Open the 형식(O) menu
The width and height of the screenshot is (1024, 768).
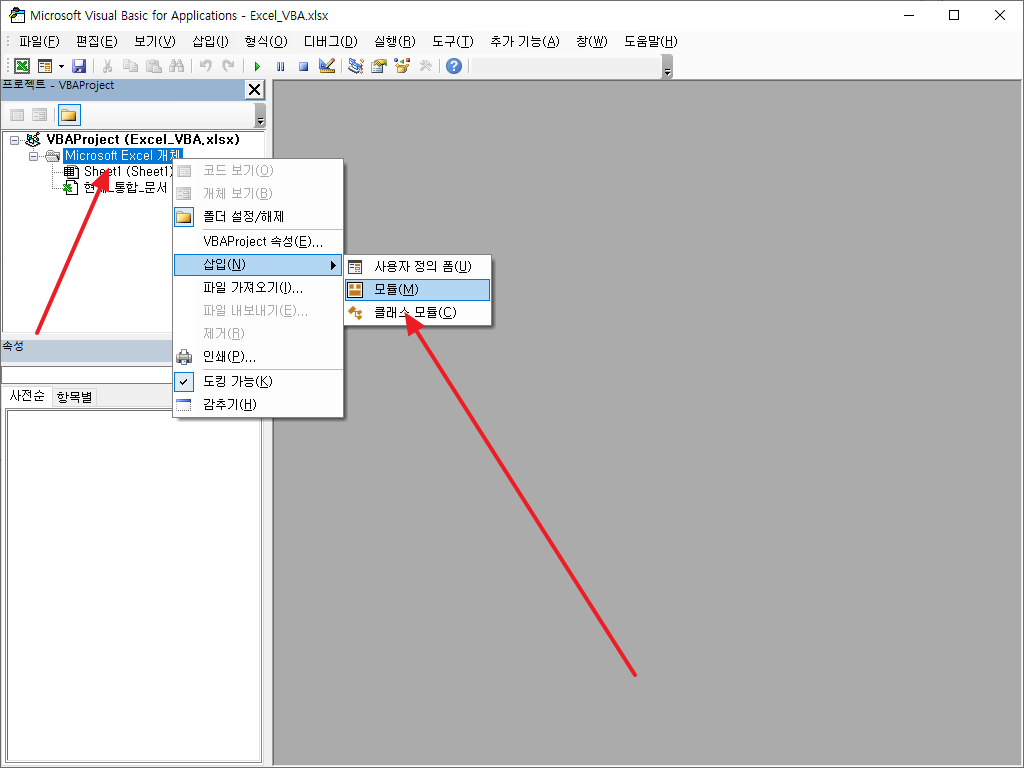pos(266,42)
